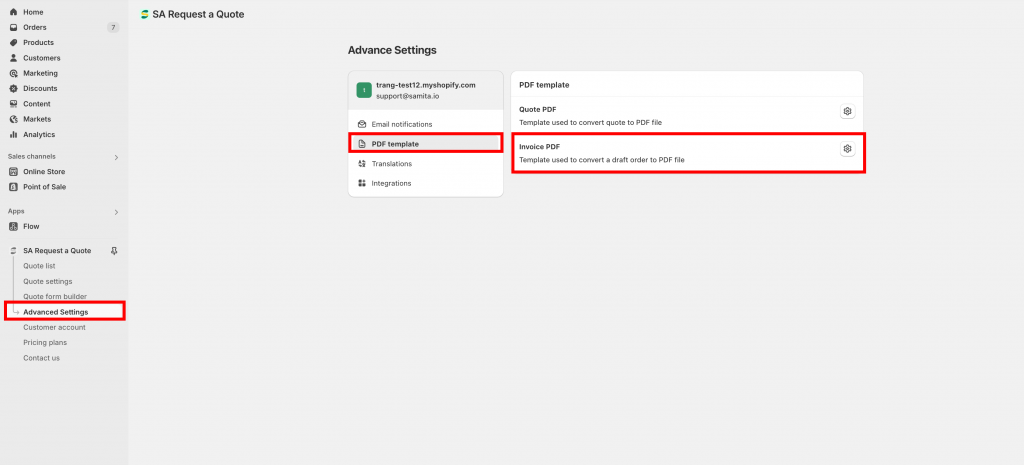The width and height of the screenshot is (1024, 465).
Task: Click the Invoice PDF row title
Action: click(x=539, y=147)
